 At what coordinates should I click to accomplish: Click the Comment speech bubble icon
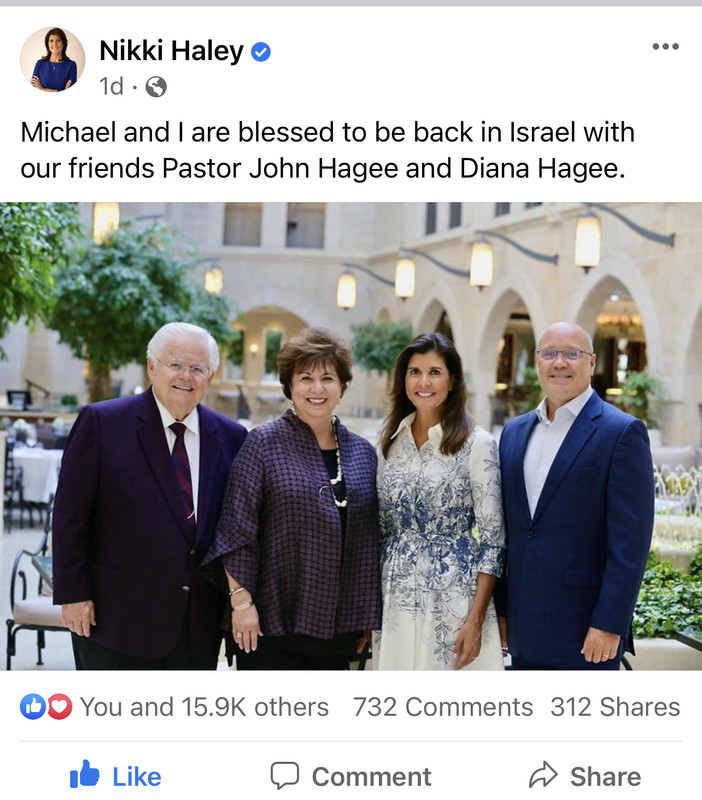(x=284, y=776)
